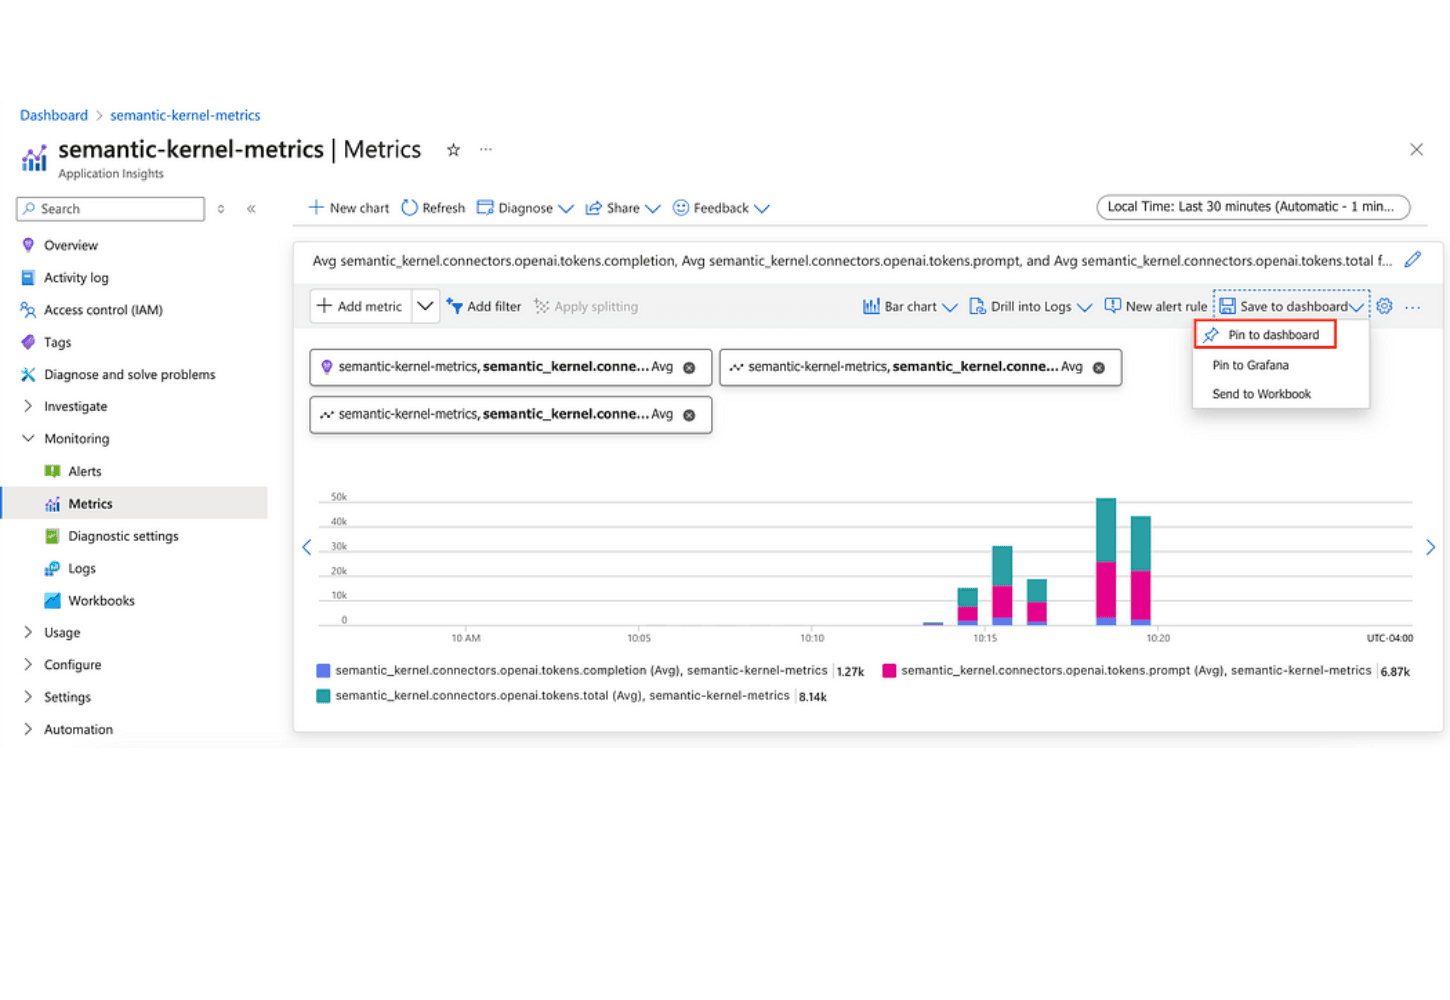Image resolution: width=1450 pixels, height=1000 pixels.
Task: Collapse the Monitoring section
Action: click(x=28, y=439)
